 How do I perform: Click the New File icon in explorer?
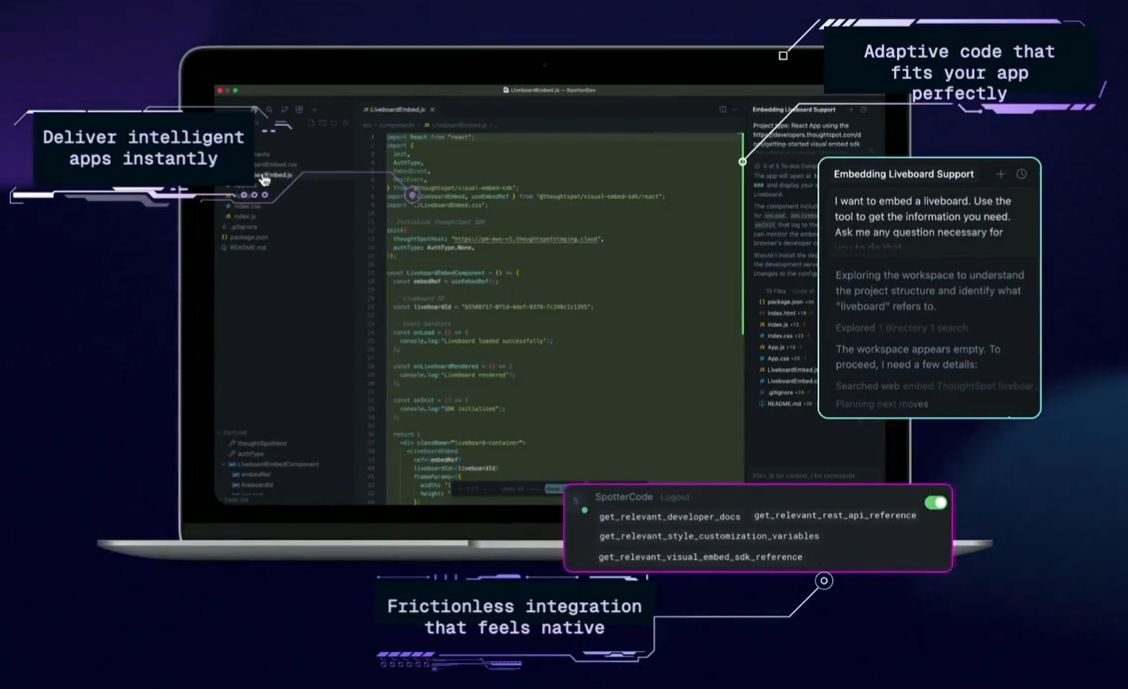[x=311, y=124]
